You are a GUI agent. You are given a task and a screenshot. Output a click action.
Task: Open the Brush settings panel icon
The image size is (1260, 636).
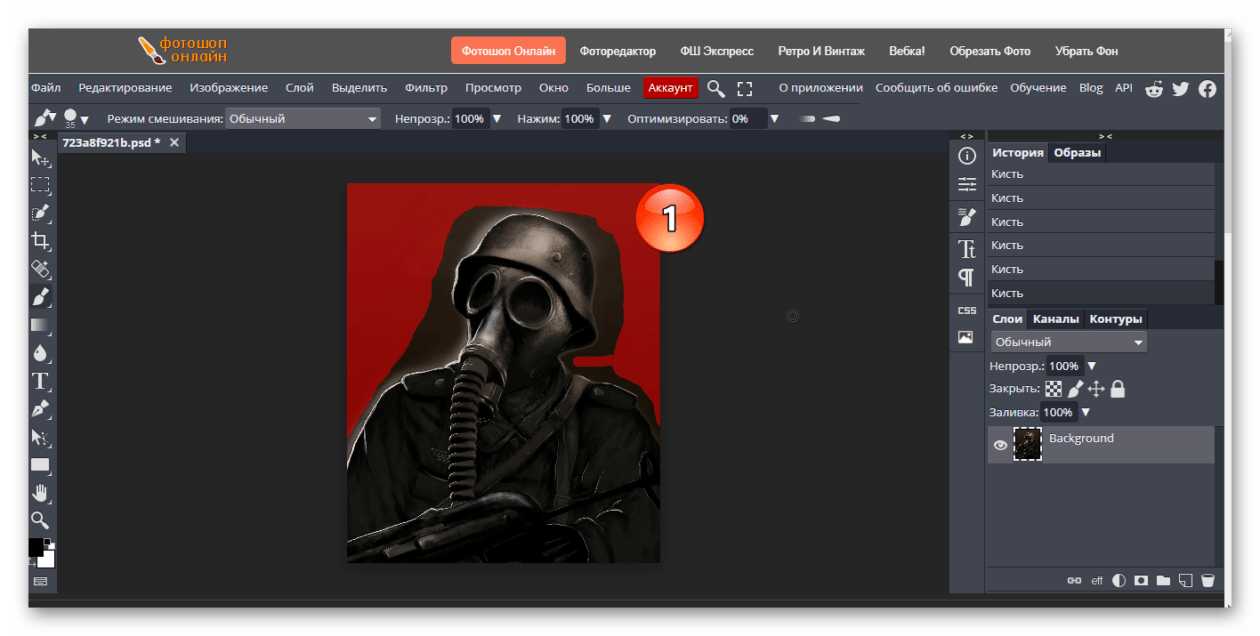[967, 216]
